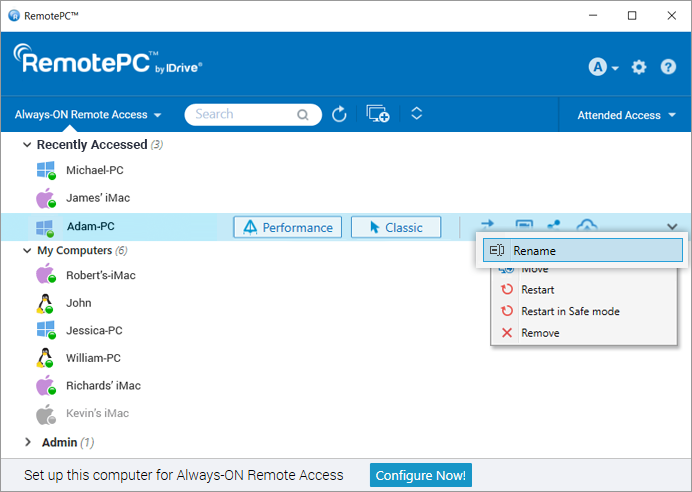
Task: Click the Configure Now! button
Action: pyautogui.click(x=421, y=475)
